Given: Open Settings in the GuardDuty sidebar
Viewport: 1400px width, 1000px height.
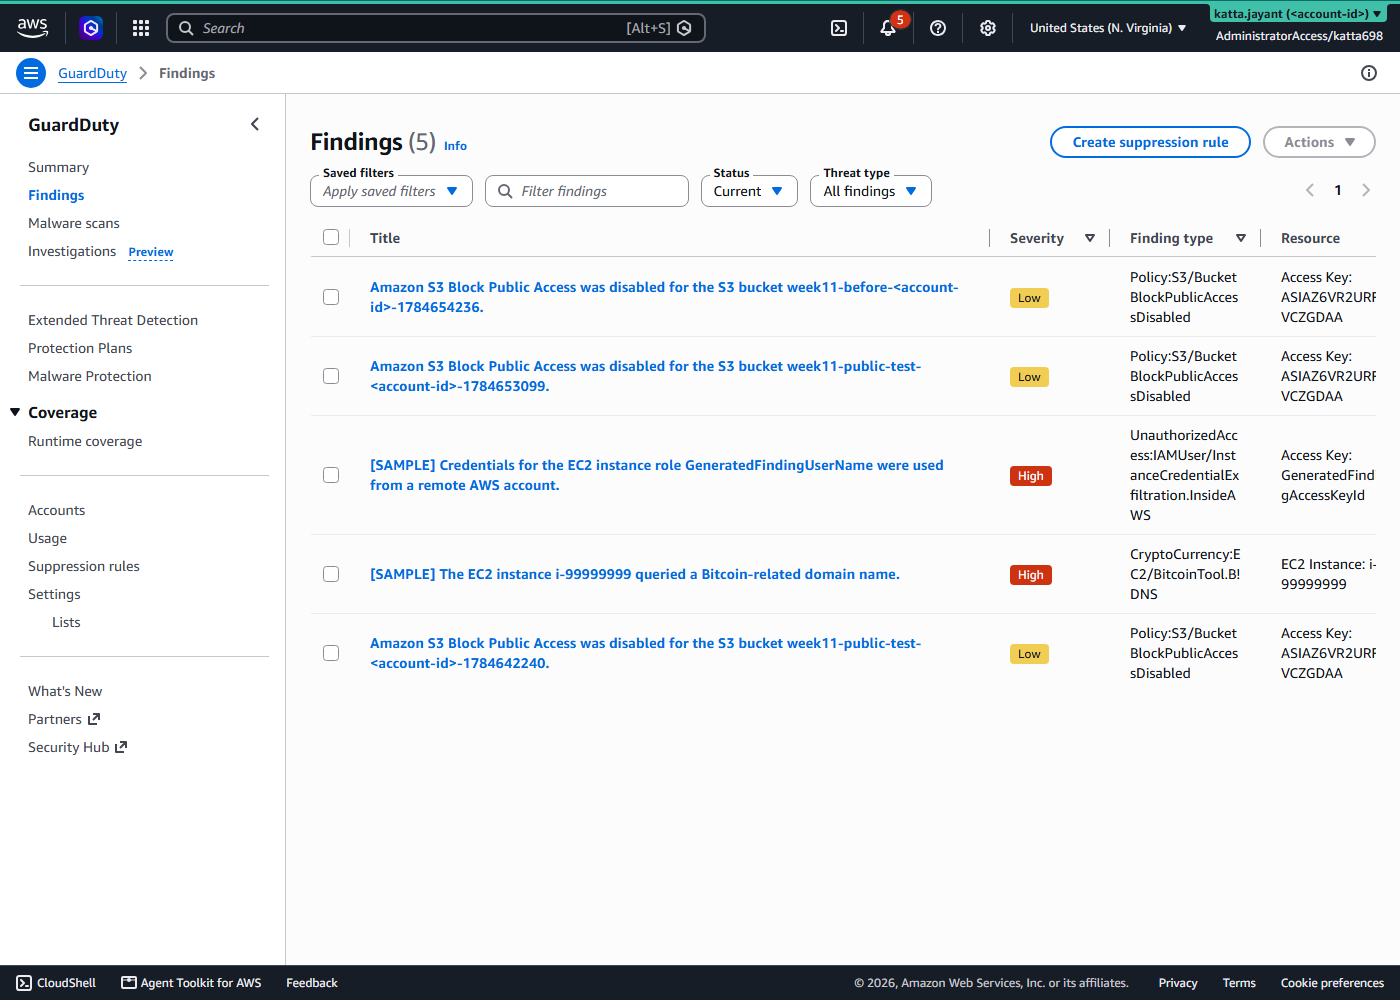Looking at the screenshot, I should point(54,594).
